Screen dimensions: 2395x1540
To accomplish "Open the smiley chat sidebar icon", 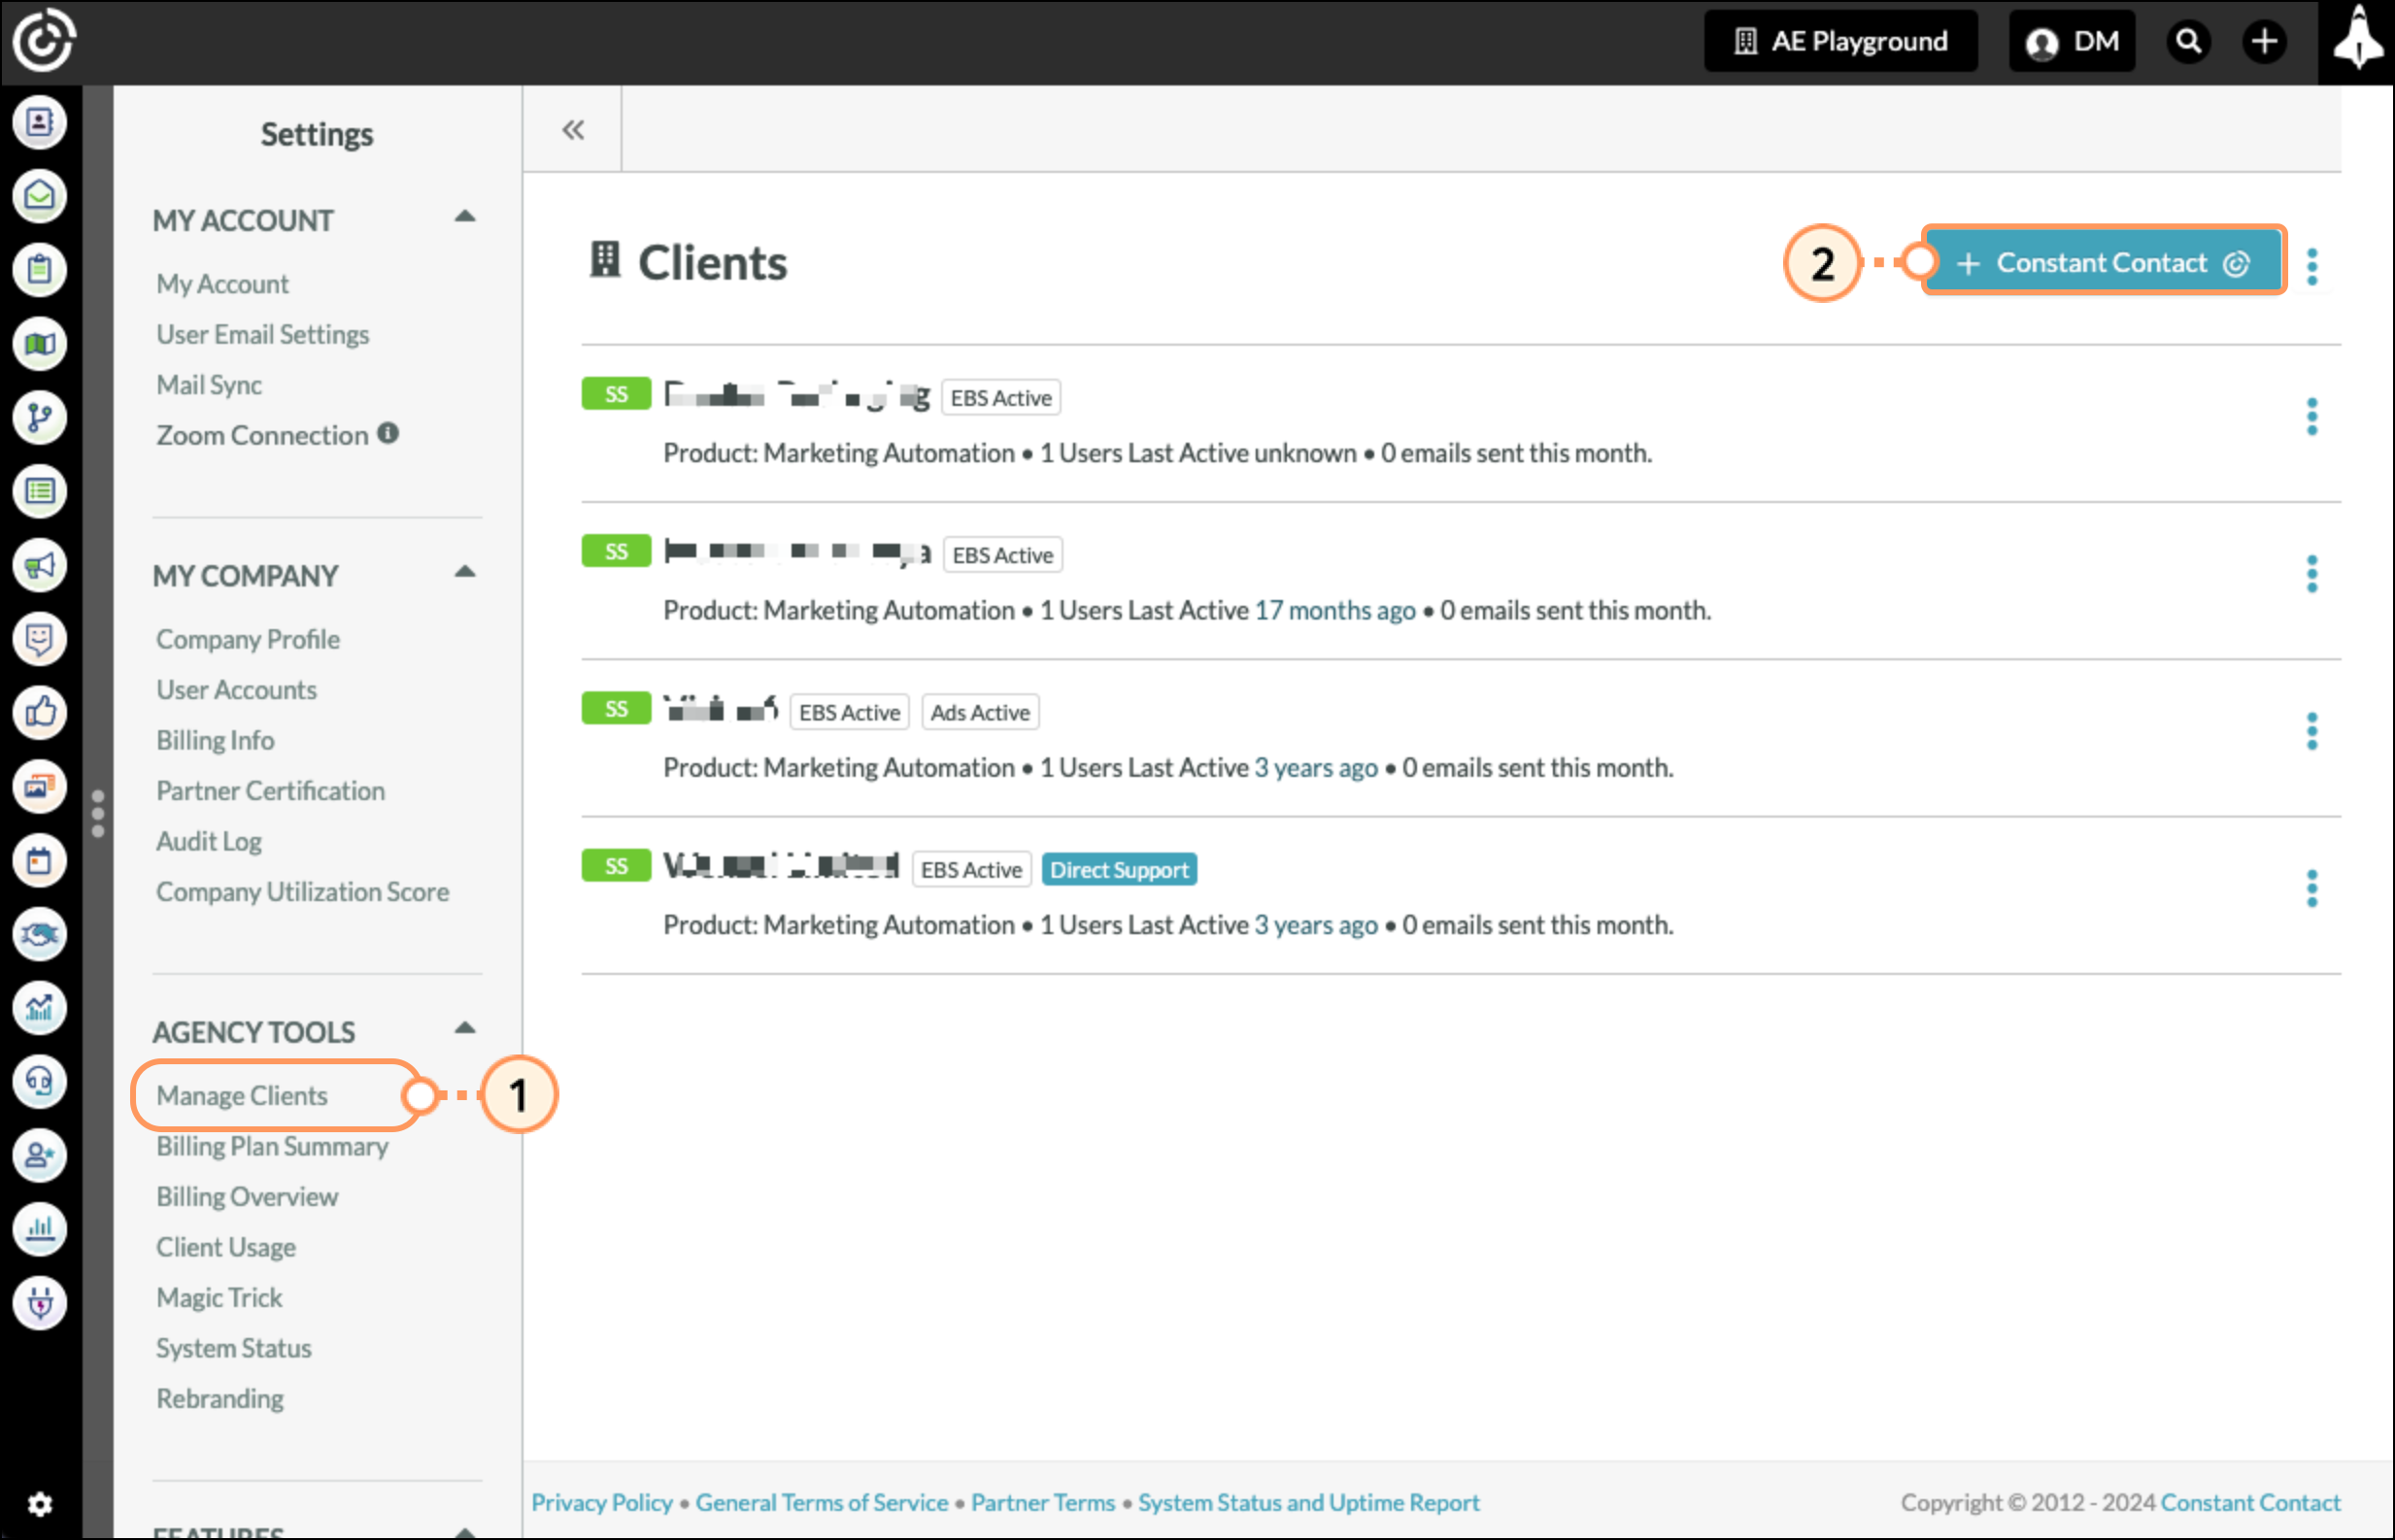I will 39,639.
